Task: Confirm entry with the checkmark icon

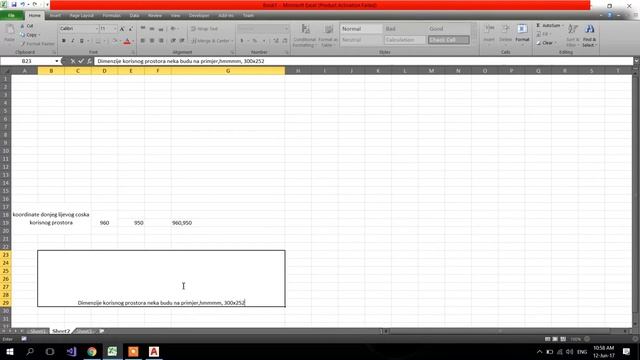Action: coord(81,61)
